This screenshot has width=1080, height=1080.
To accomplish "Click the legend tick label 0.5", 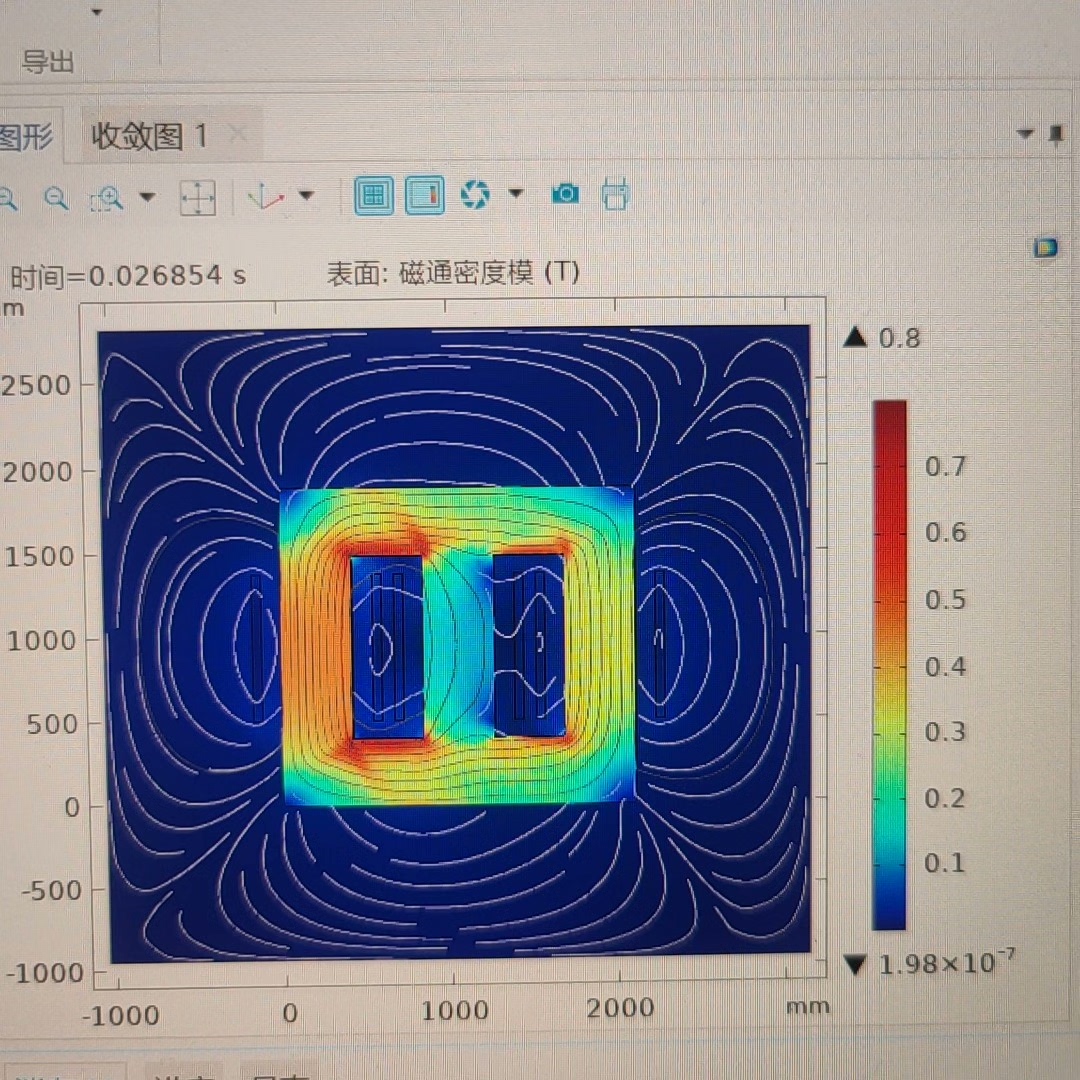I will [945, 599].
